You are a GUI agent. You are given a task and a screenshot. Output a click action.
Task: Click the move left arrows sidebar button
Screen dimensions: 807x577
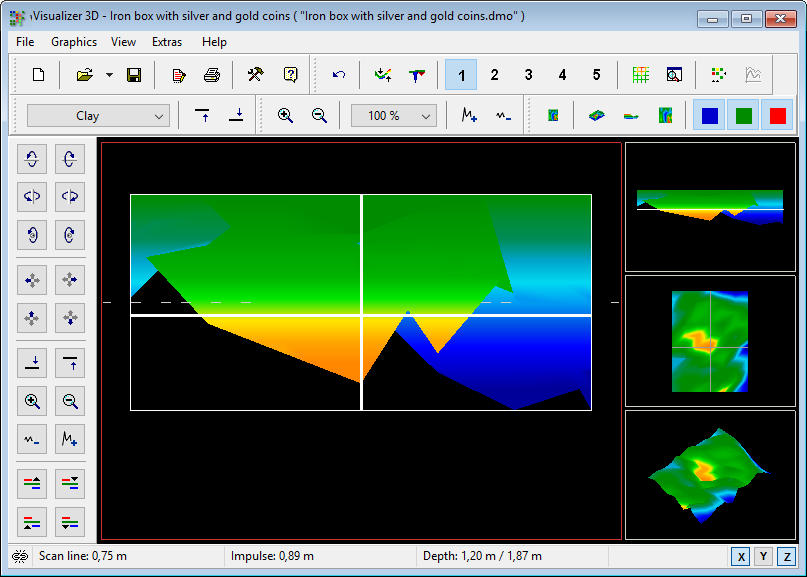pos(32,280)
